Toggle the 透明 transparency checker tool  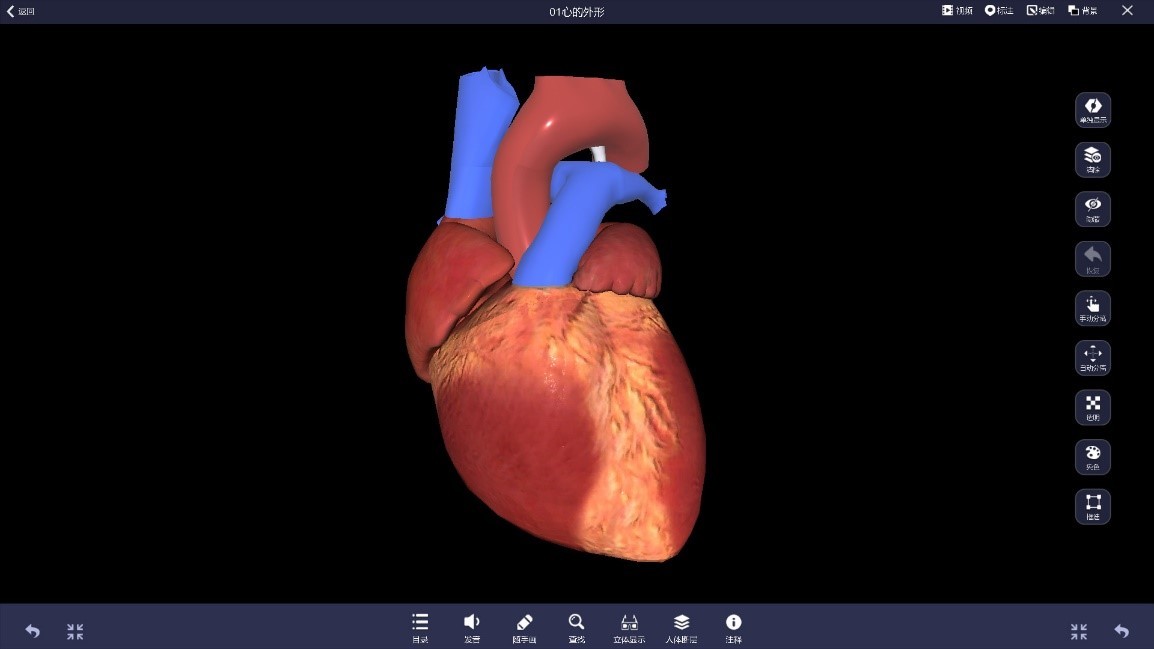click(x=1093, y=407)
